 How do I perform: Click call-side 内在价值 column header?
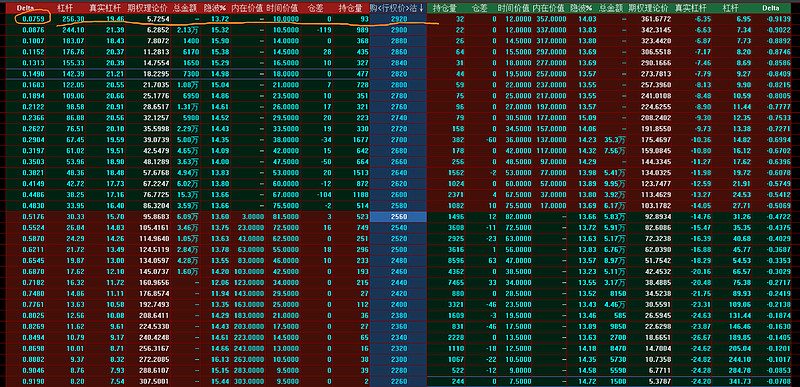click(x=247, y=8)
